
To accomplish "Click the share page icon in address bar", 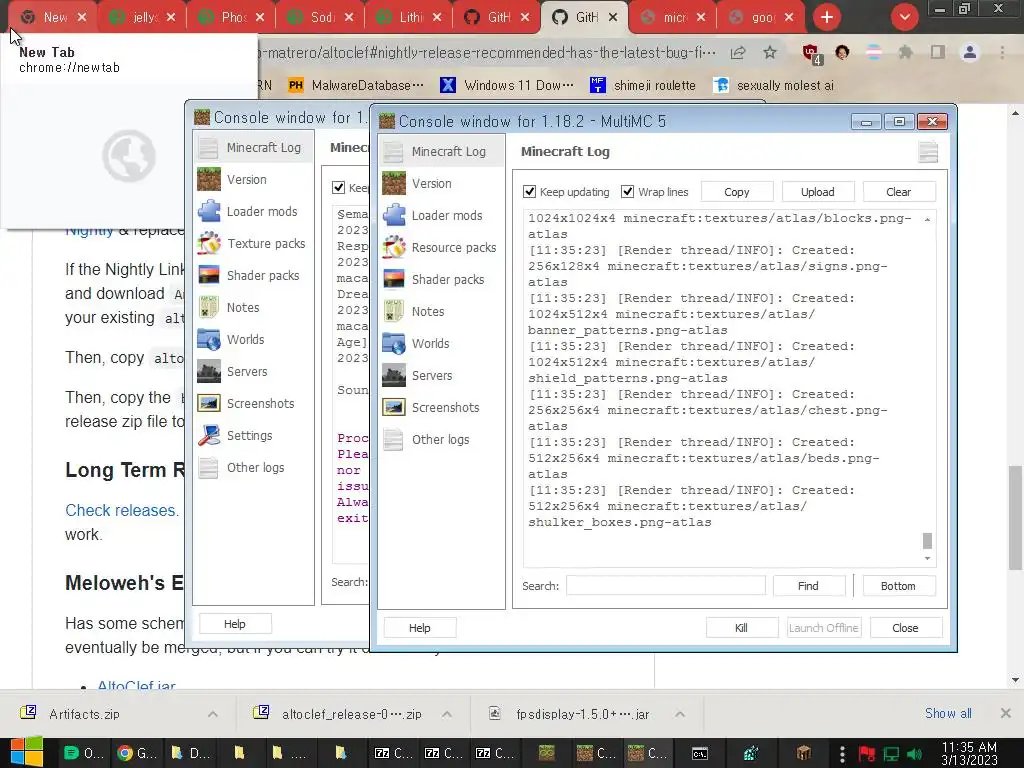I will click(738, 53).
